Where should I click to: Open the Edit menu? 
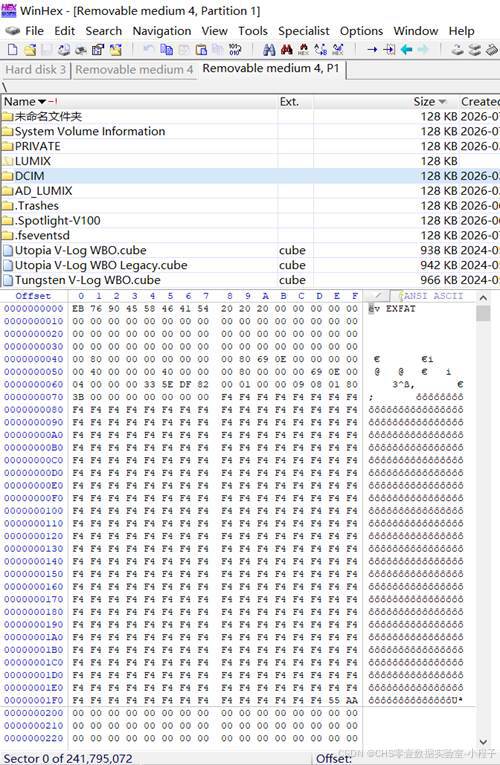click(64, 31)
